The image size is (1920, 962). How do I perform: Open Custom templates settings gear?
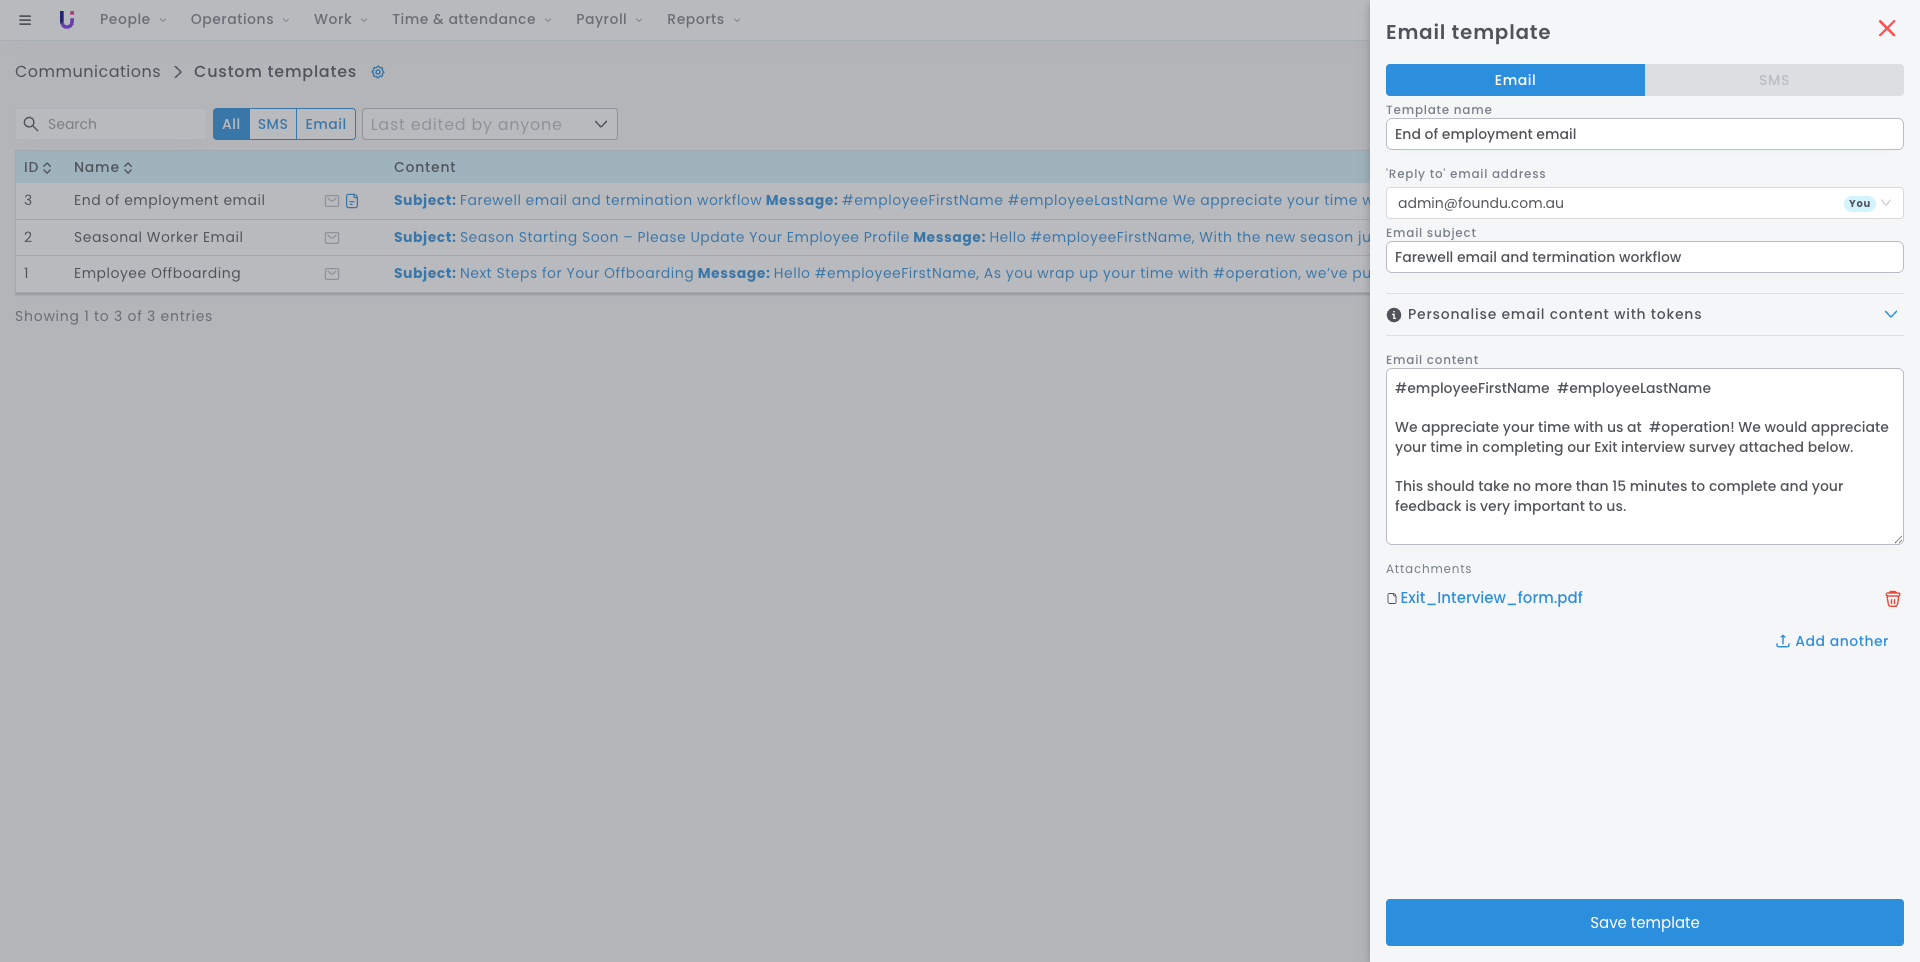[x=378, y=72]
